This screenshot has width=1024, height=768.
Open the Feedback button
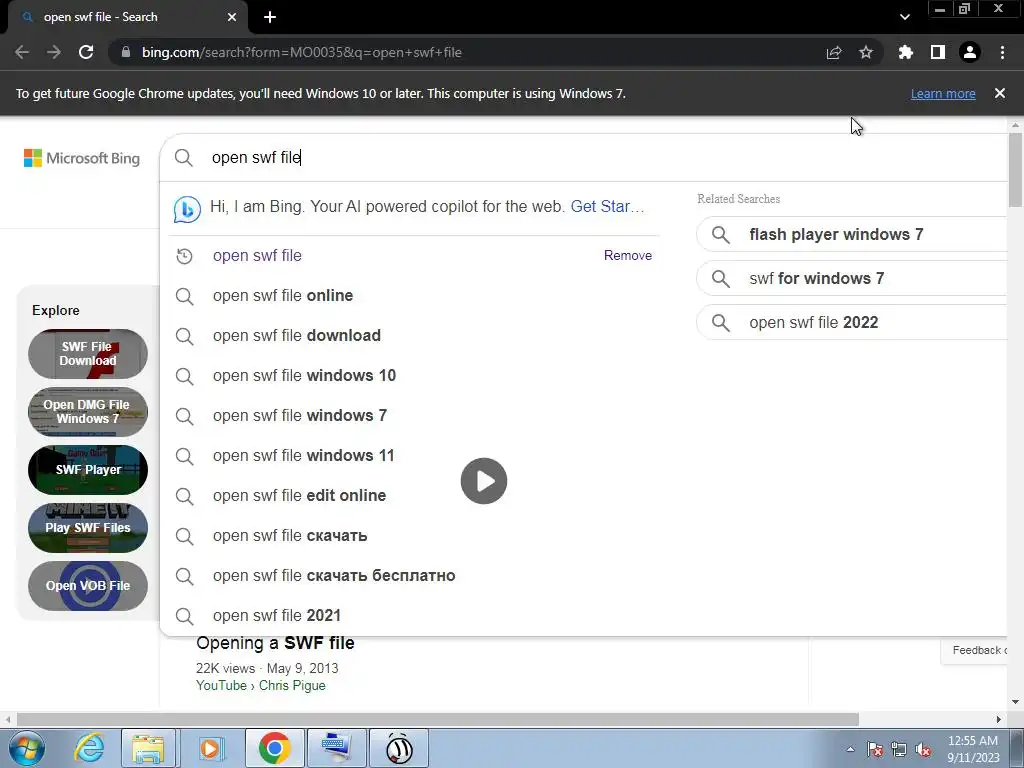tap(976, 650)
